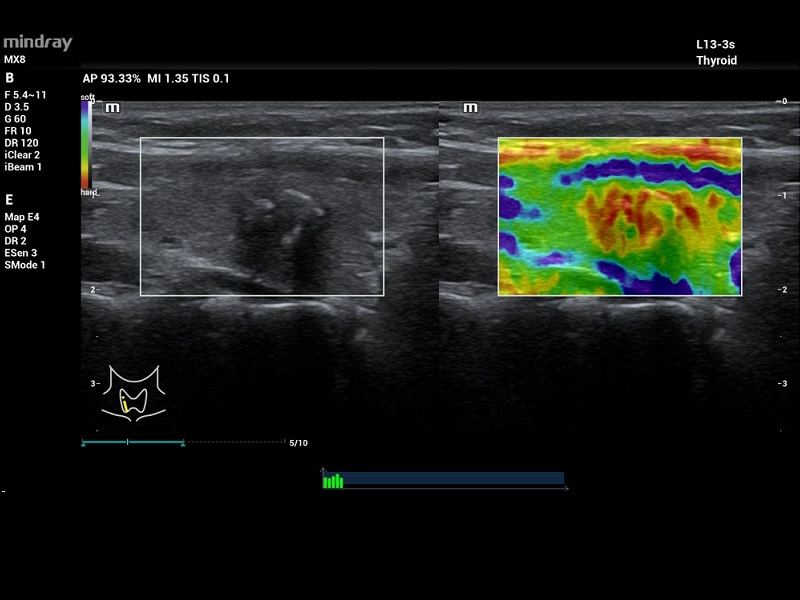Click the Mindray logo
The width and height of the screenshot is (800, 600).
[x=37, y=43]
